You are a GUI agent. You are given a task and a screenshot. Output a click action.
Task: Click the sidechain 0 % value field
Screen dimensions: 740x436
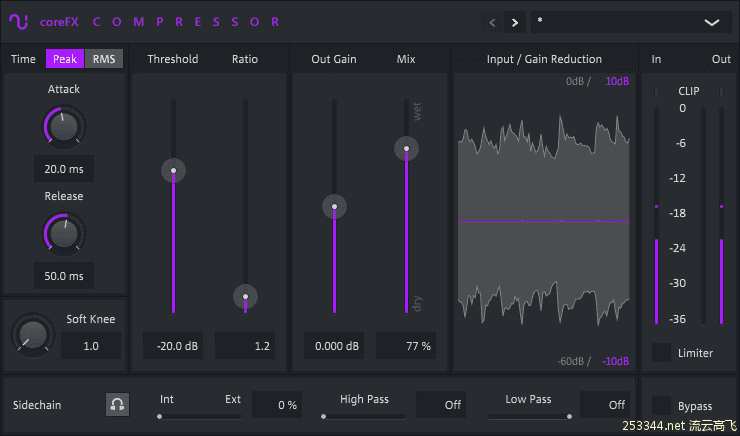coord(277,405)
